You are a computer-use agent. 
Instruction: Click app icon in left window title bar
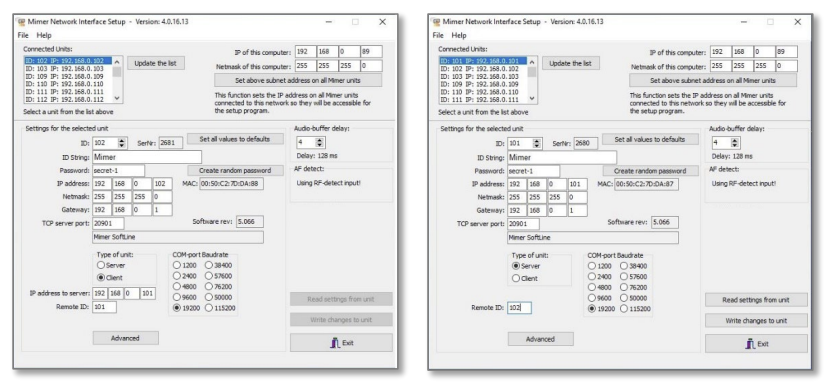(21, 22)
